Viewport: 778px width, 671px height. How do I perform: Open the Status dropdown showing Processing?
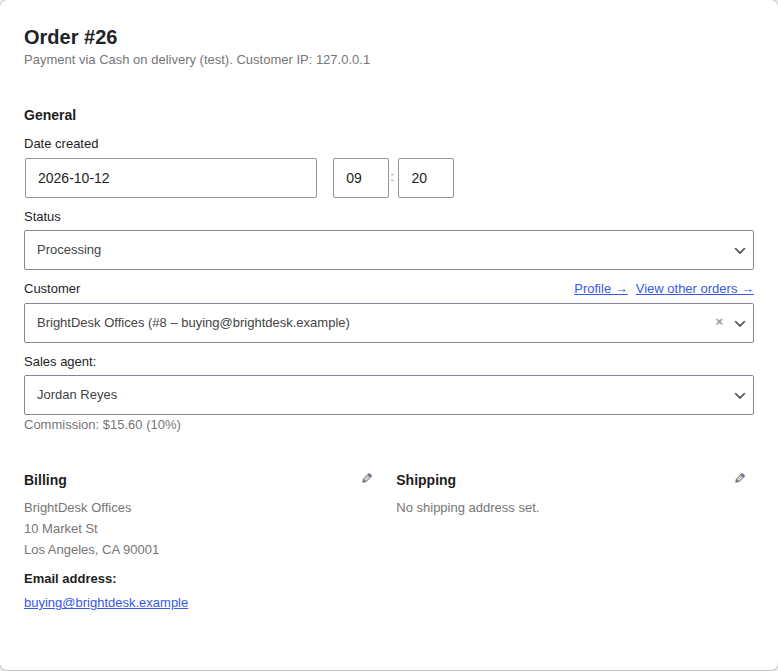[389, 250]
